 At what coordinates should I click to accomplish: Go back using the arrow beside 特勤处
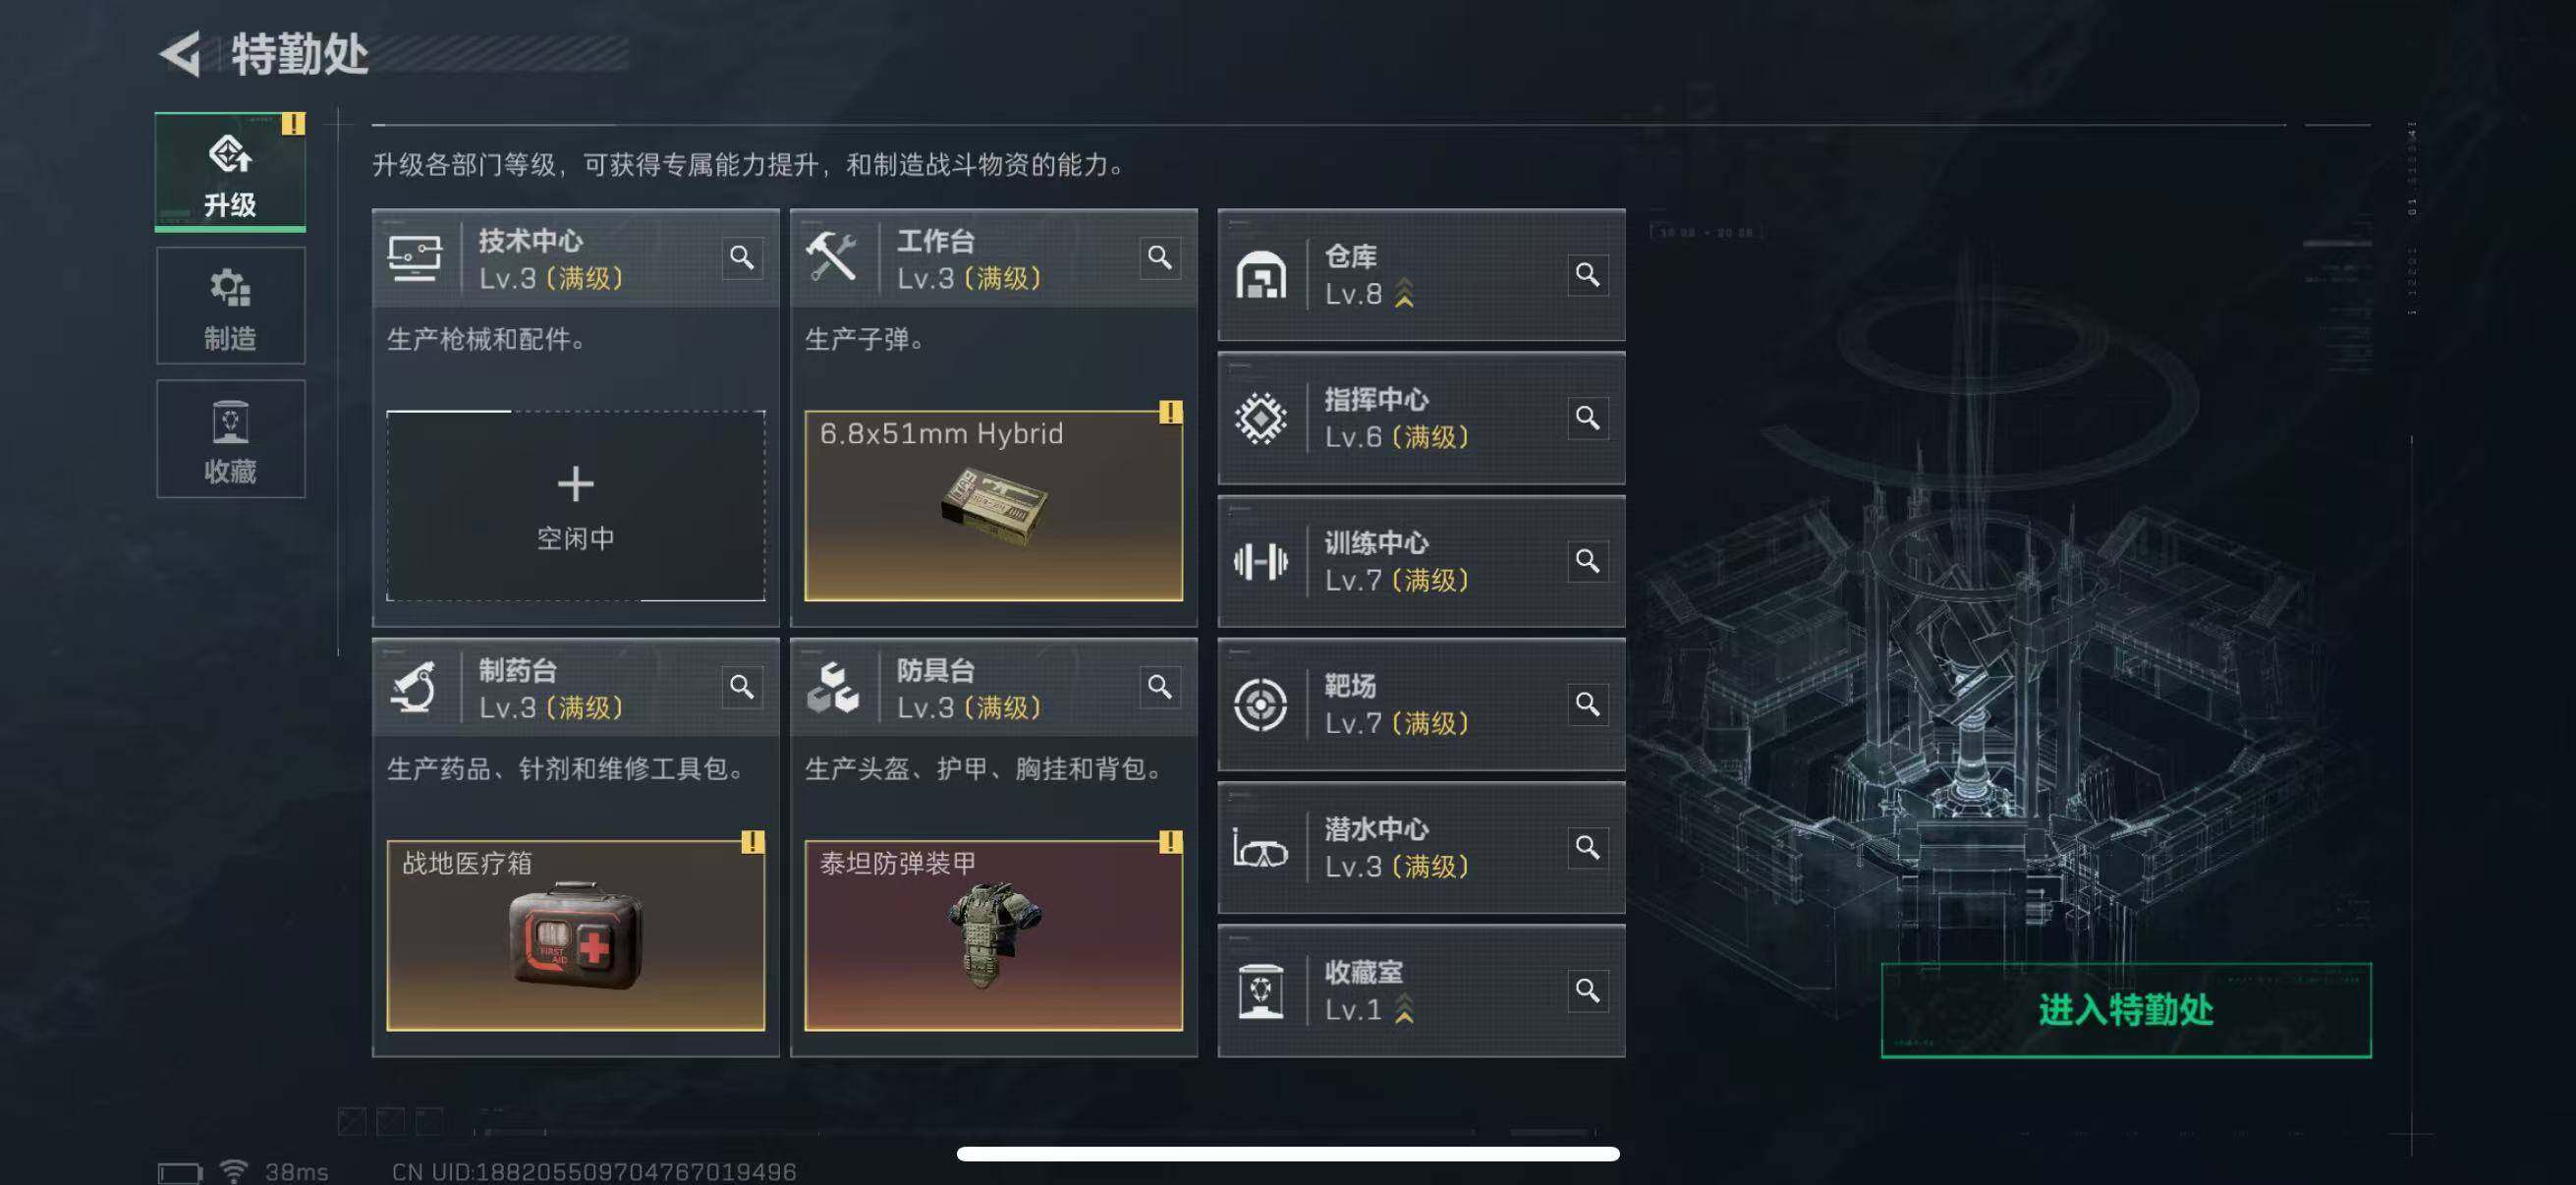coord(181,54)
